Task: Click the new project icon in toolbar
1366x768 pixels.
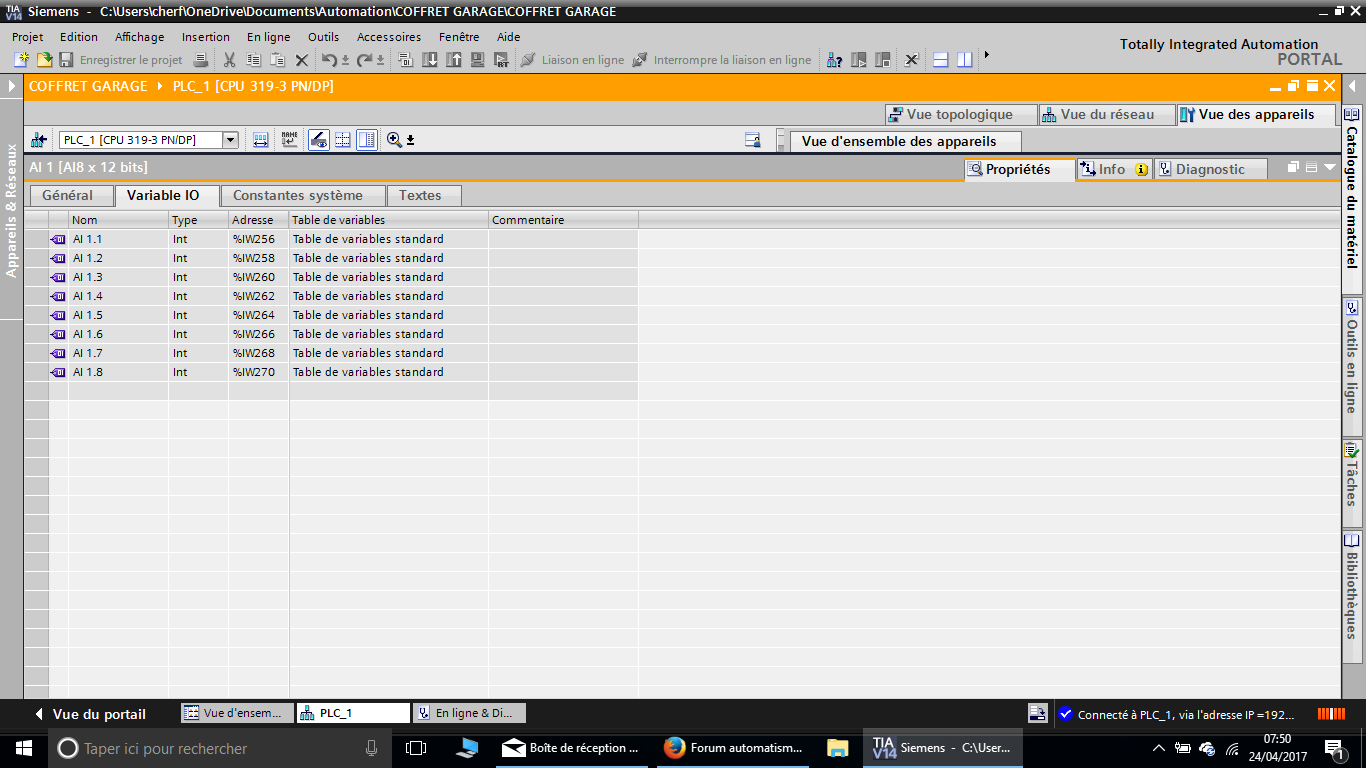Action: coord(21,60)
